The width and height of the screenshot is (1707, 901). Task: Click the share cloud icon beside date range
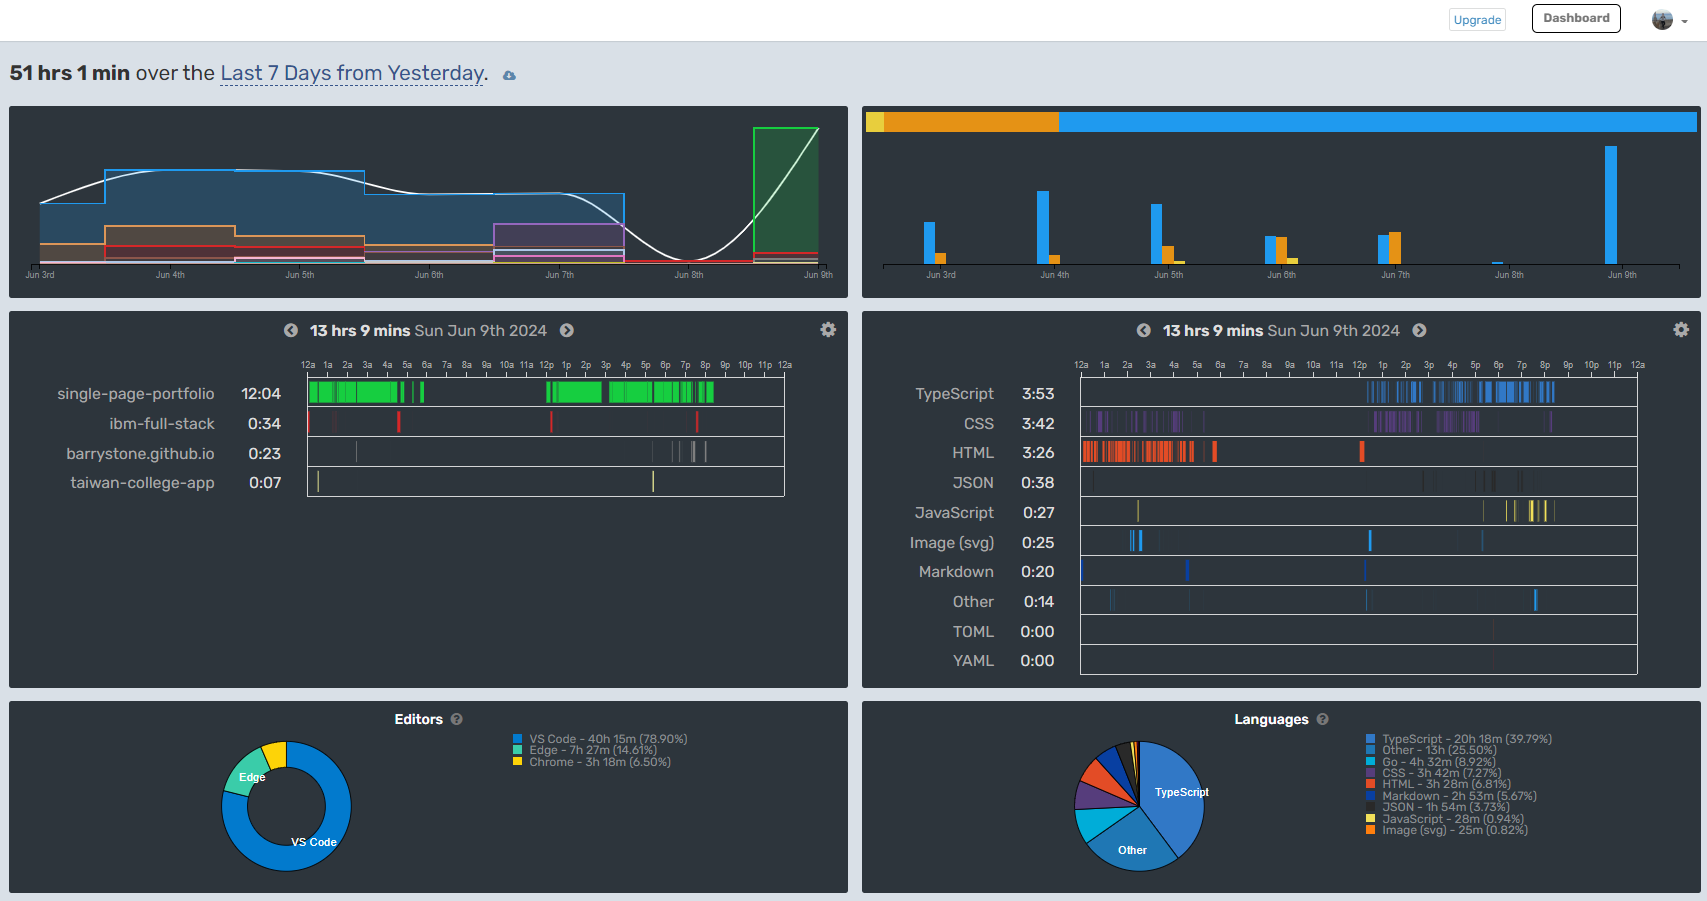(509, 76)
